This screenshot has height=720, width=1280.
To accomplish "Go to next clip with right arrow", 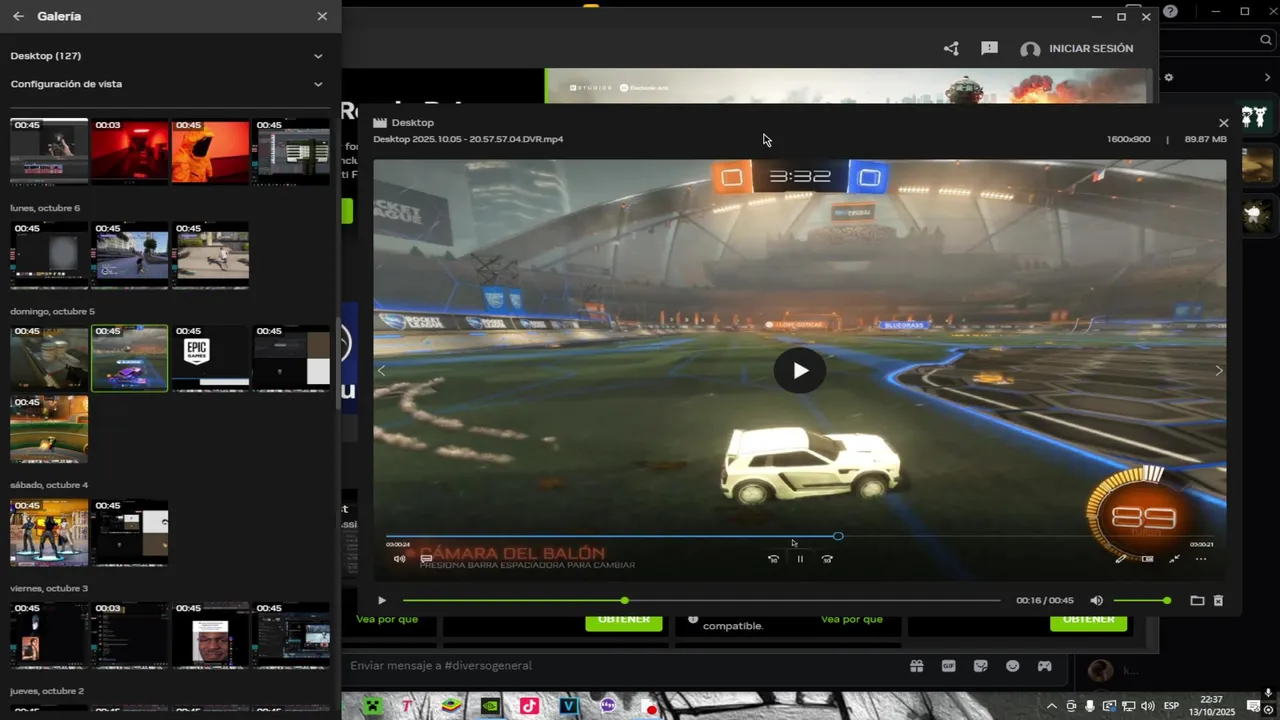I will coord(1218,370).
